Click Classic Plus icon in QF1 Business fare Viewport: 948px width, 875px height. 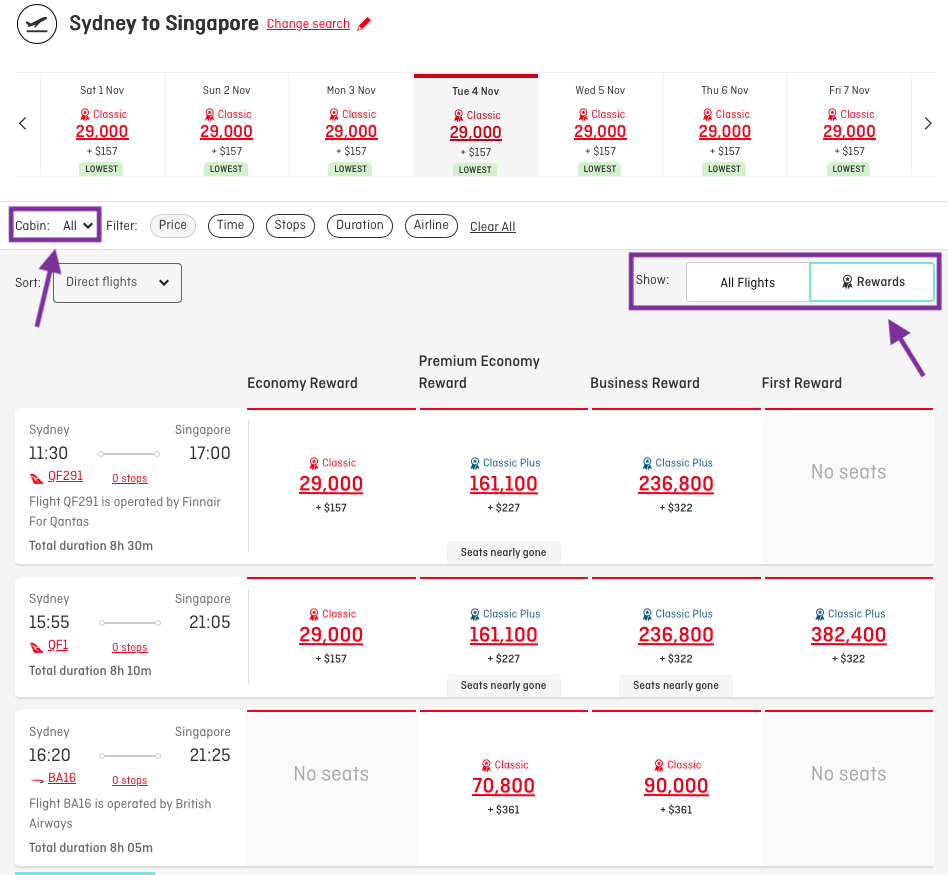tap(648, 614)
